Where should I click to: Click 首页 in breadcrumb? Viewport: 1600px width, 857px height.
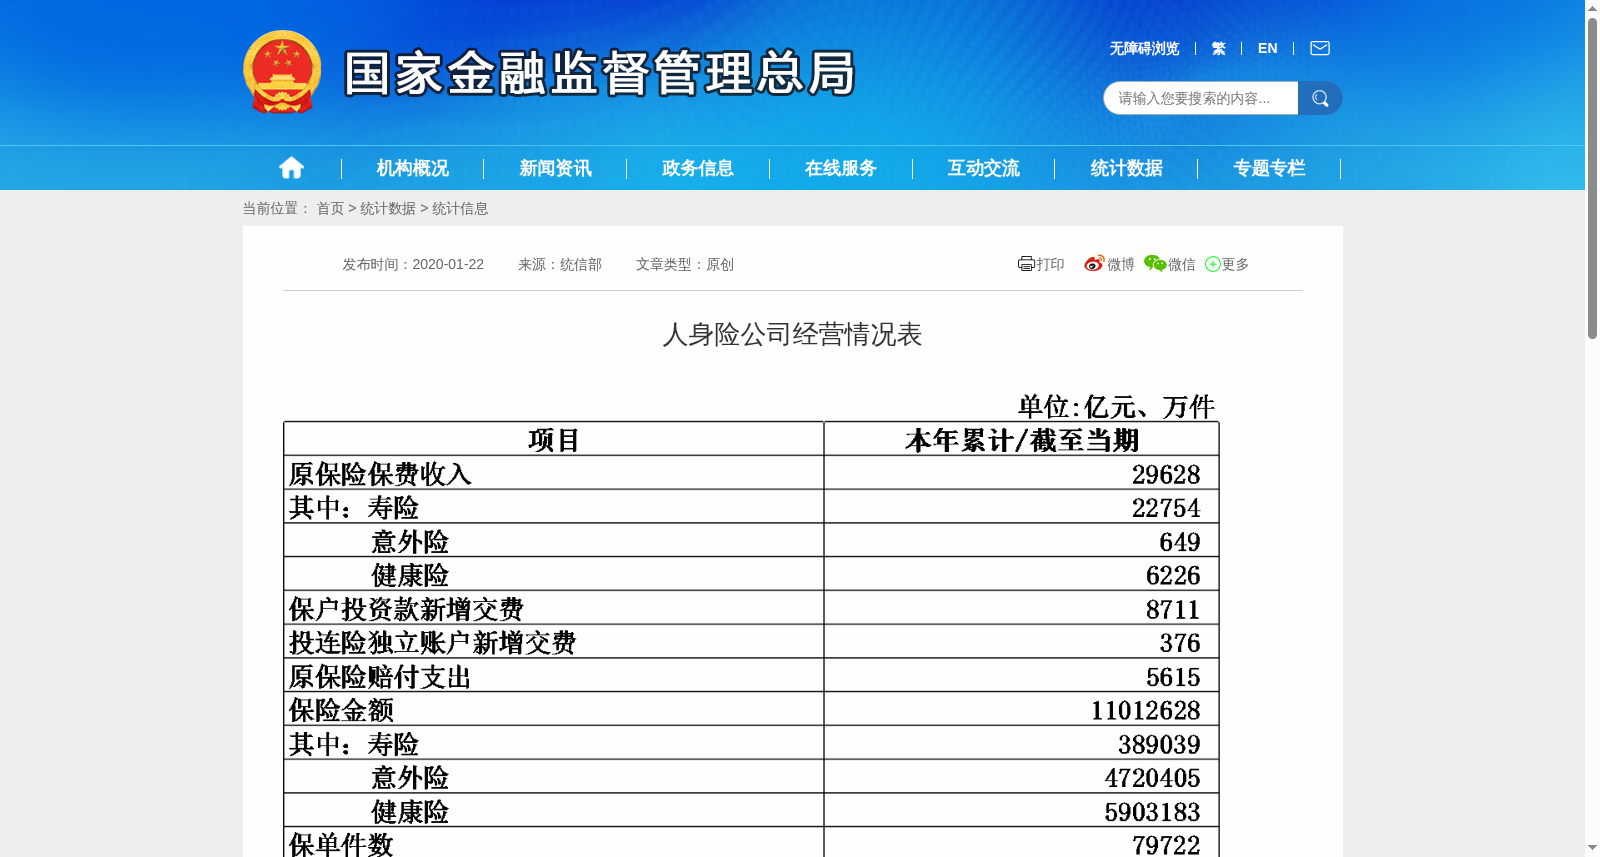(330, 208)
